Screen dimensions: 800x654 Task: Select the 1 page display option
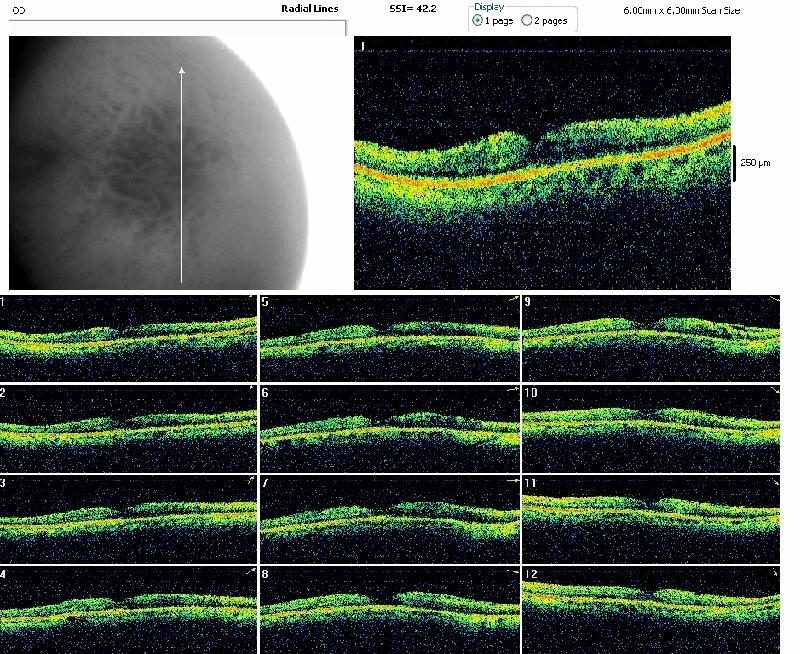point(477,21)
